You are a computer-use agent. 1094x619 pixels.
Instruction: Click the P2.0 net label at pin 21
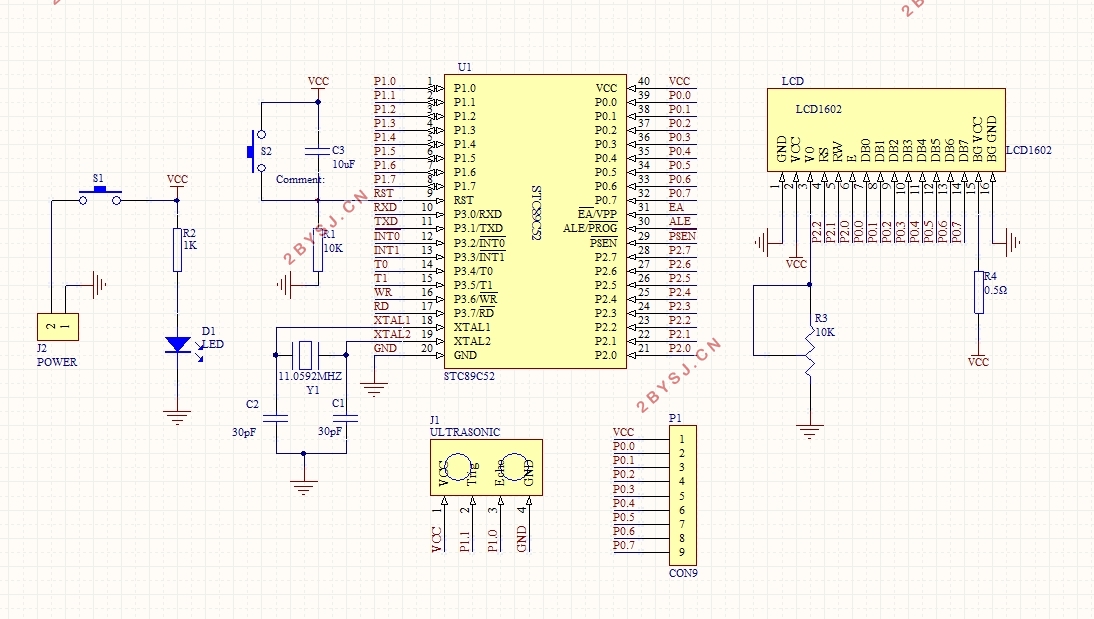pyautogui.click(x=680, y=348)
